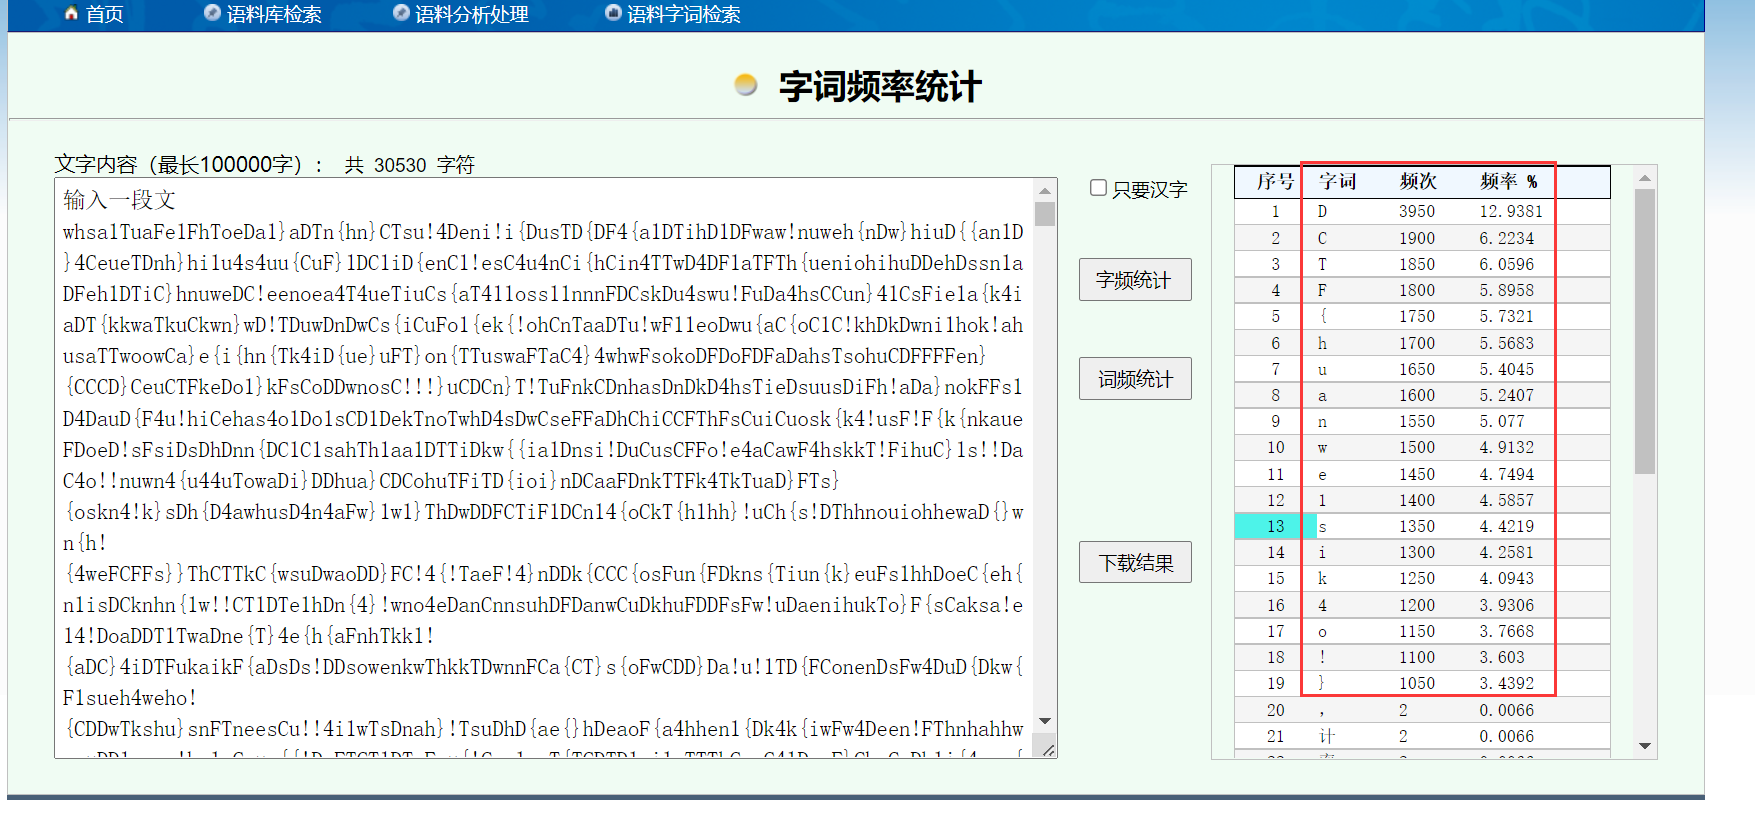Click the bullet icon beside 语料字词检索
Viewport: 1755px width, 827px height.
click(613, 13)
